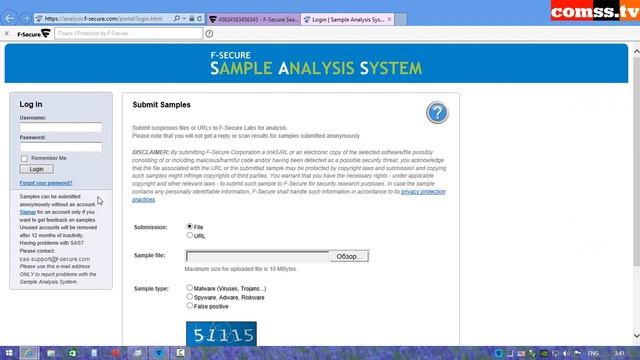The image size is (640, 360).
Task: Click the vertical scrollbar thumb
Action: point(636,161)
